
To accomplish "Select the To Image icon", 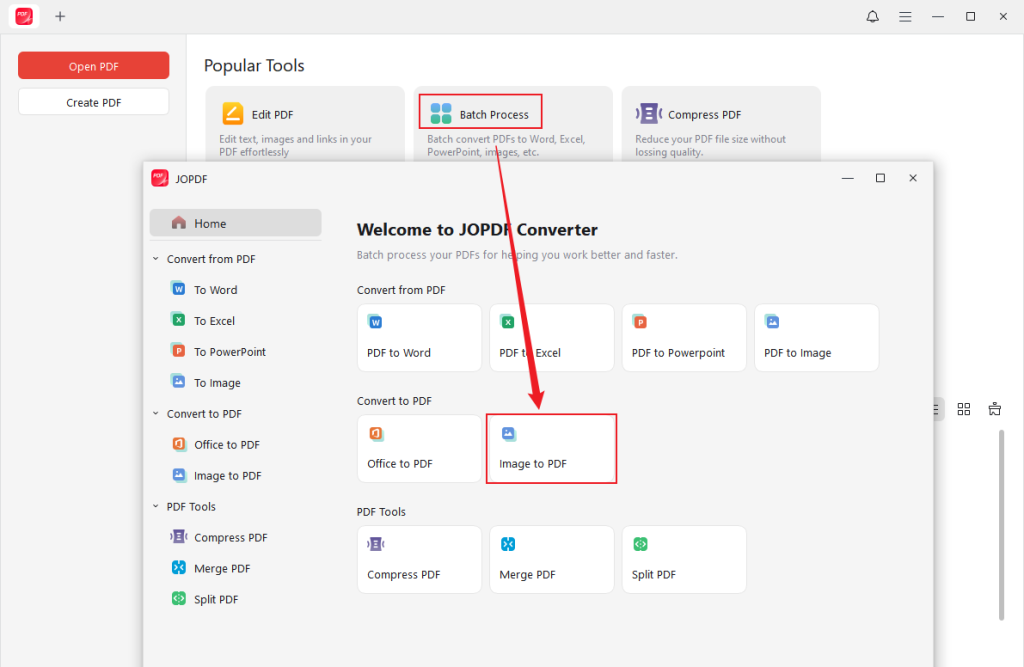I will point(181,382).
